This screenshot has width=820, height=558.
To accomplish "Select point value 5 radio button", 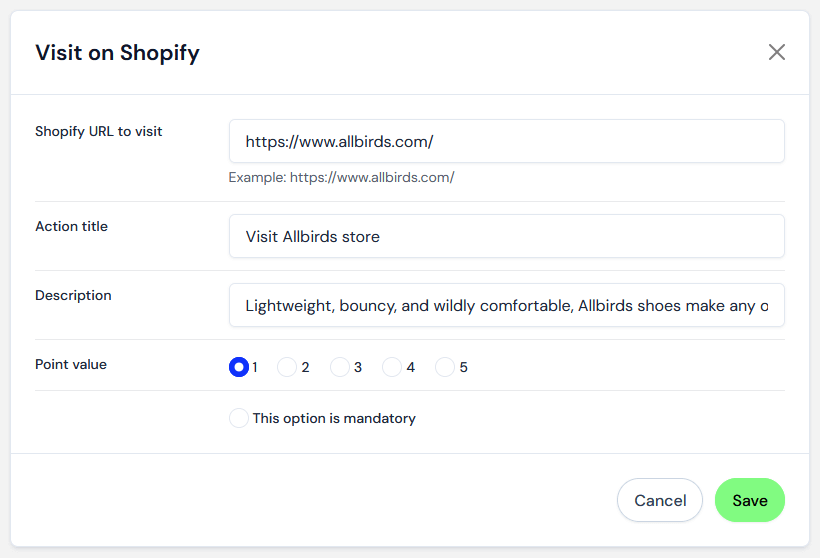I will click(445, 367).
